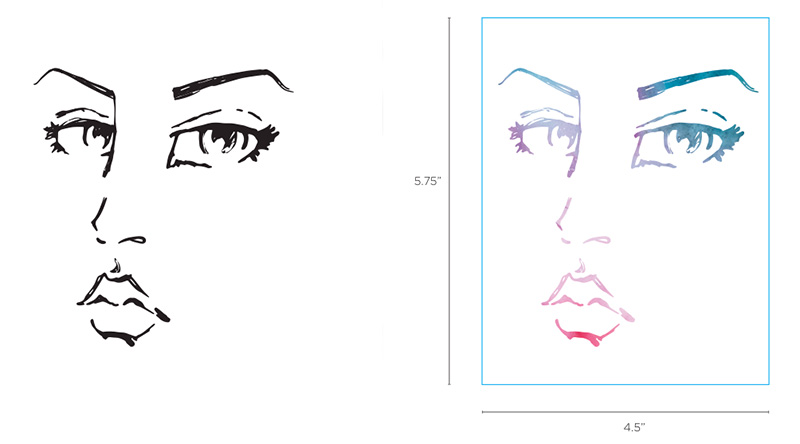The width and height of the screenshot is (800, 444).
Task: Click the black sketch's lower lip stroke
Action: 122,334
